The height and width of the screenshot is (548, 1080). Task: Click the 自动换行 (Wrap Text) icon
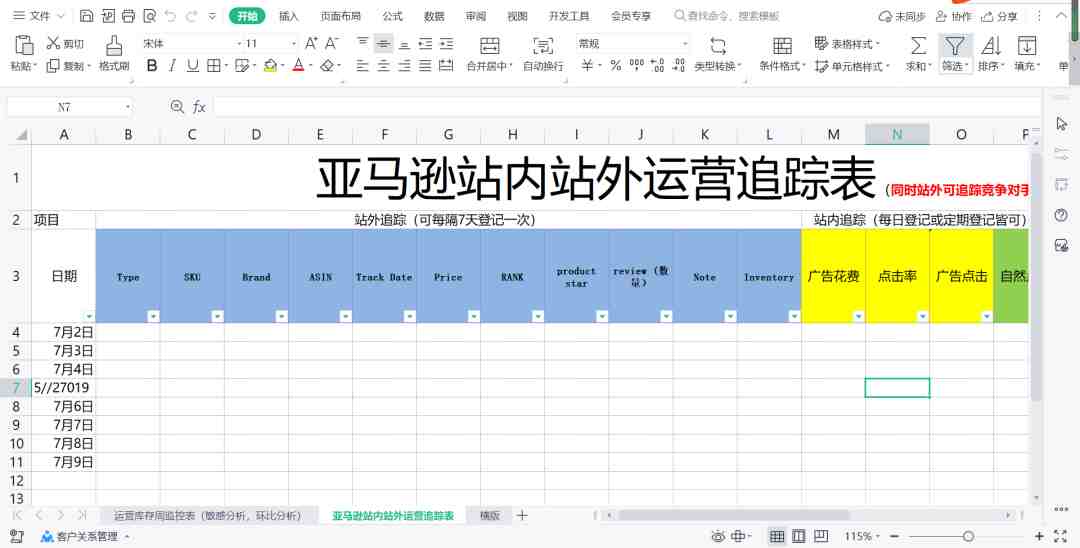click(x=543, y=46)
